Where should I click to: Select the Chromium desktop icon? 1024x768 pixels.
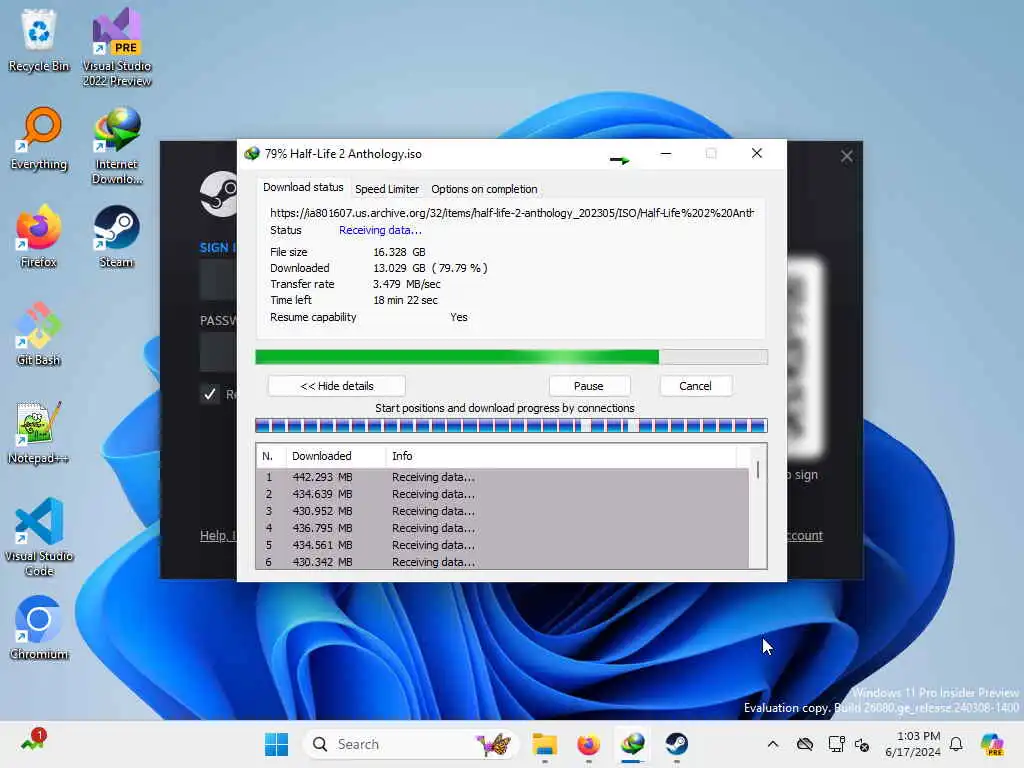pos(39,628)
